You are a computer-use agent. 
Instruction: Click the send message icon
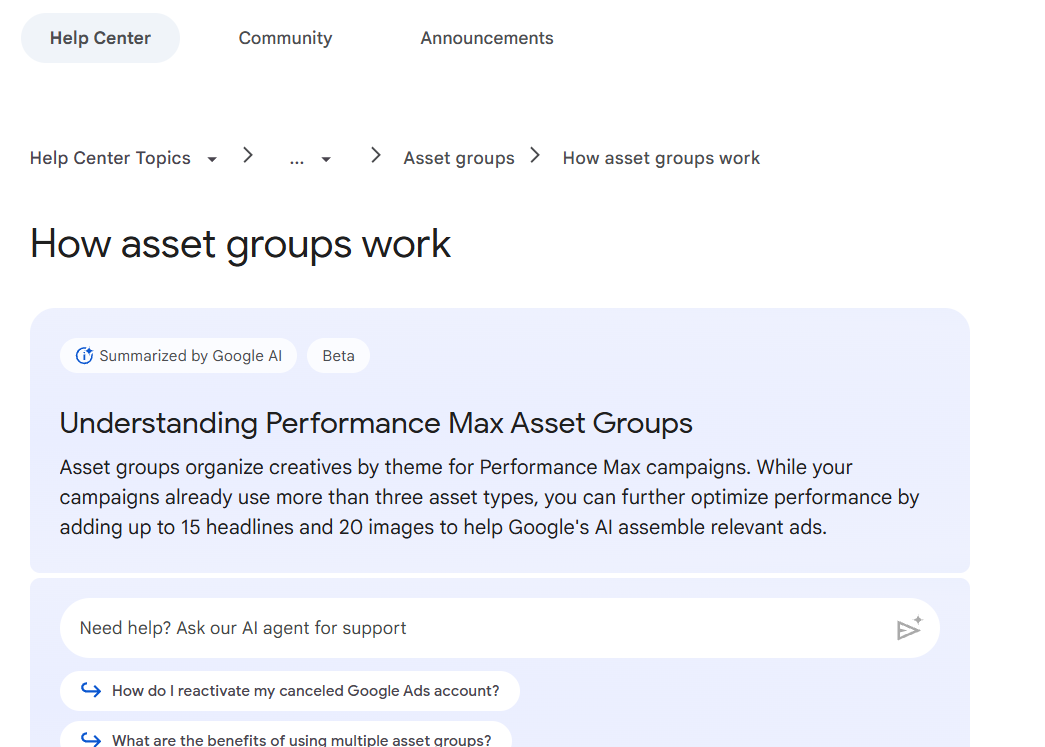click(x=909, y=628)
